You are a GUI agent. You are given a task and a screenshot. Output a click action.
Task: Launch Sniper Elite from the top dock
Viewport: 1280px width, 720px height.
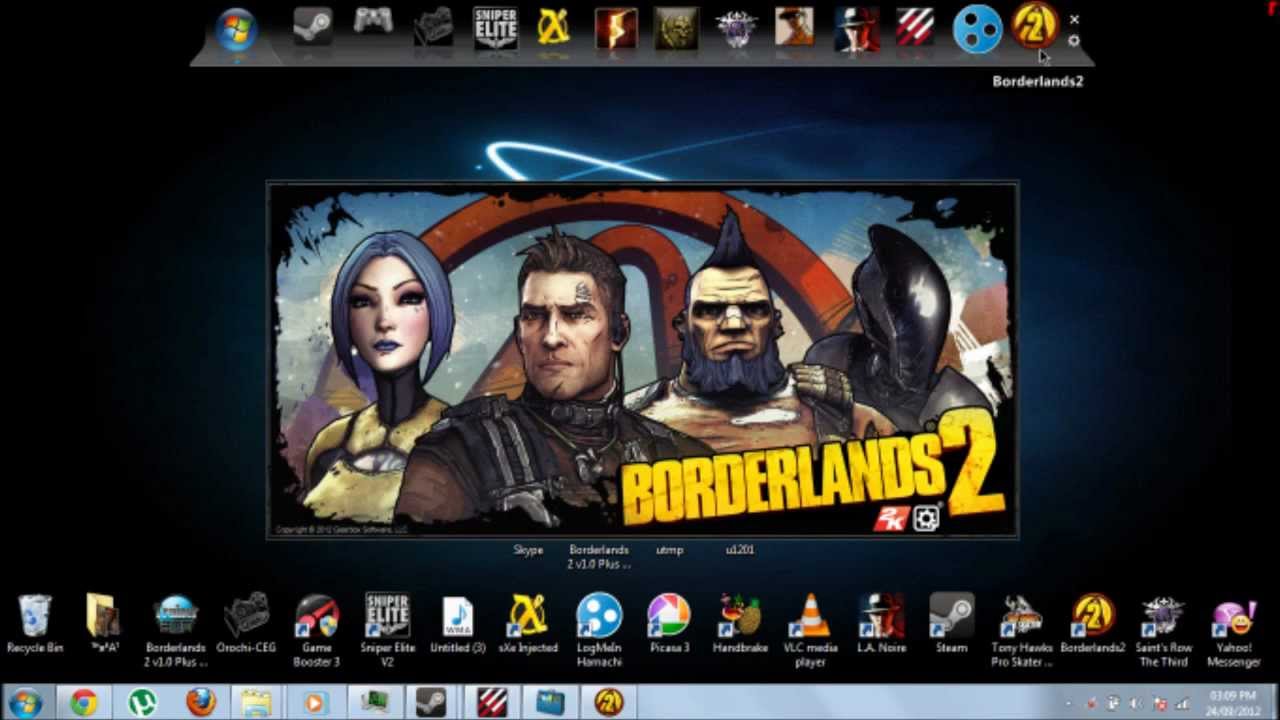[495, 28]
